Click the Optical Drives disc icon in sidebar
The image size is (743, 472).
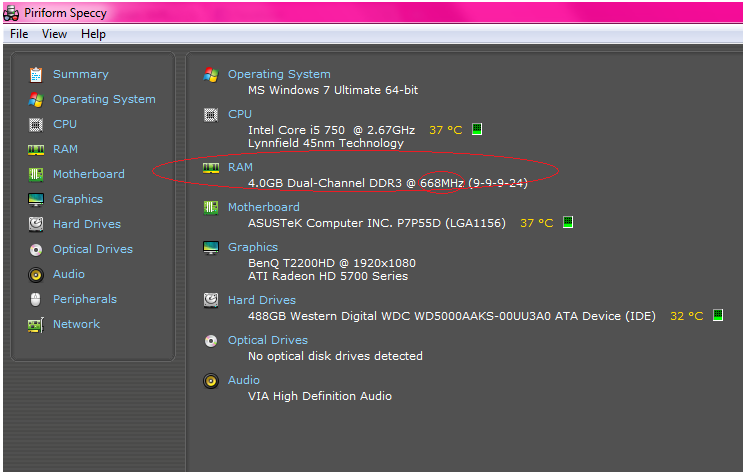(36, 249)
